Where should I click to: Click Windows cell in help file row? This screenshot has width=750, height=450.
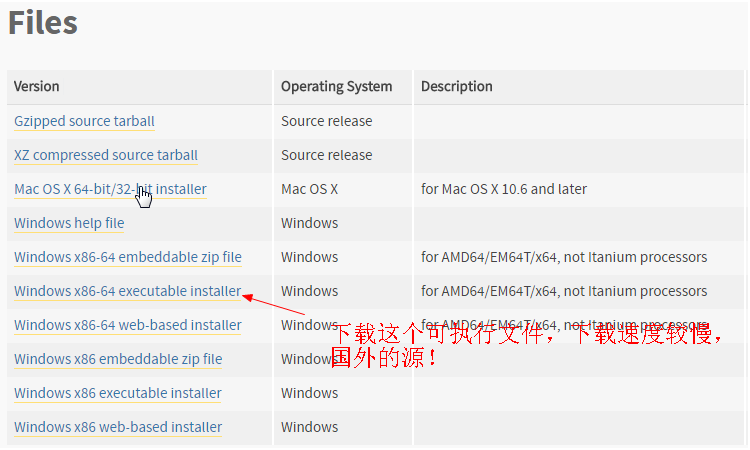pyautogui.click(x=309, y=223)
